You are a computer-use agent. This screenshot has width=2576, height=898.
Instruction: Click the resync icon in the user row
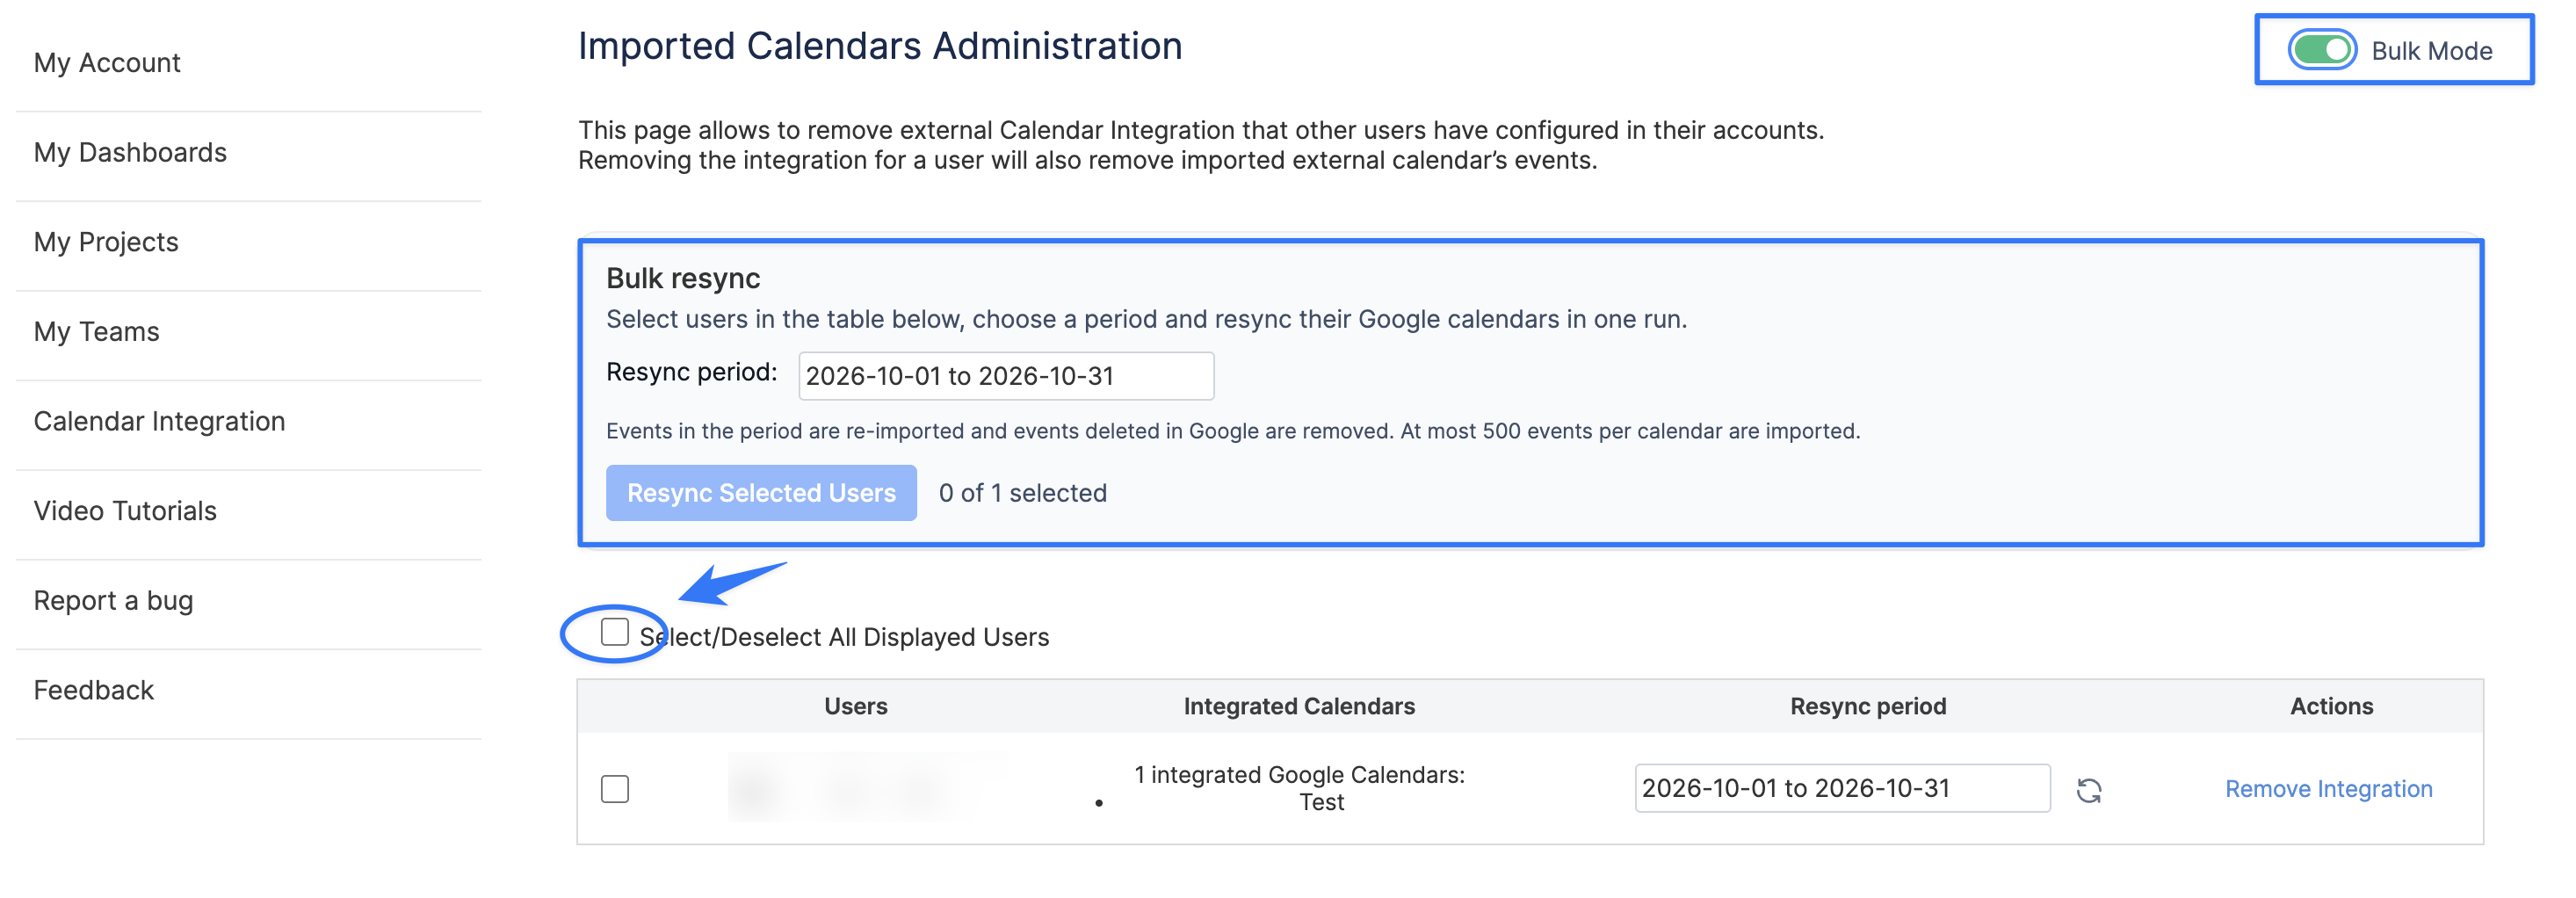point(2088,790)
